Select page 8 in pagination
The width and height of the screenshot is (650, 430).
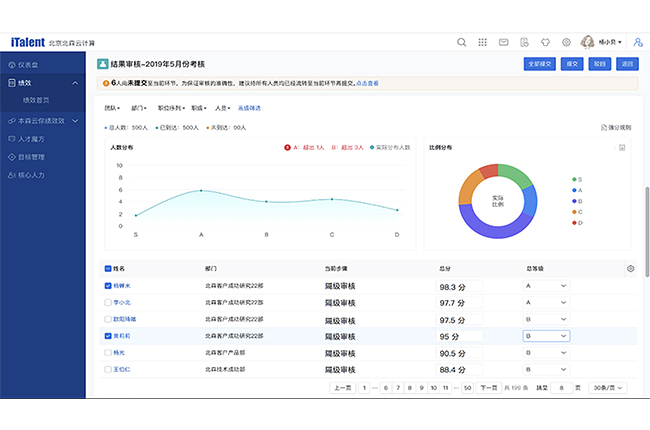410,388
